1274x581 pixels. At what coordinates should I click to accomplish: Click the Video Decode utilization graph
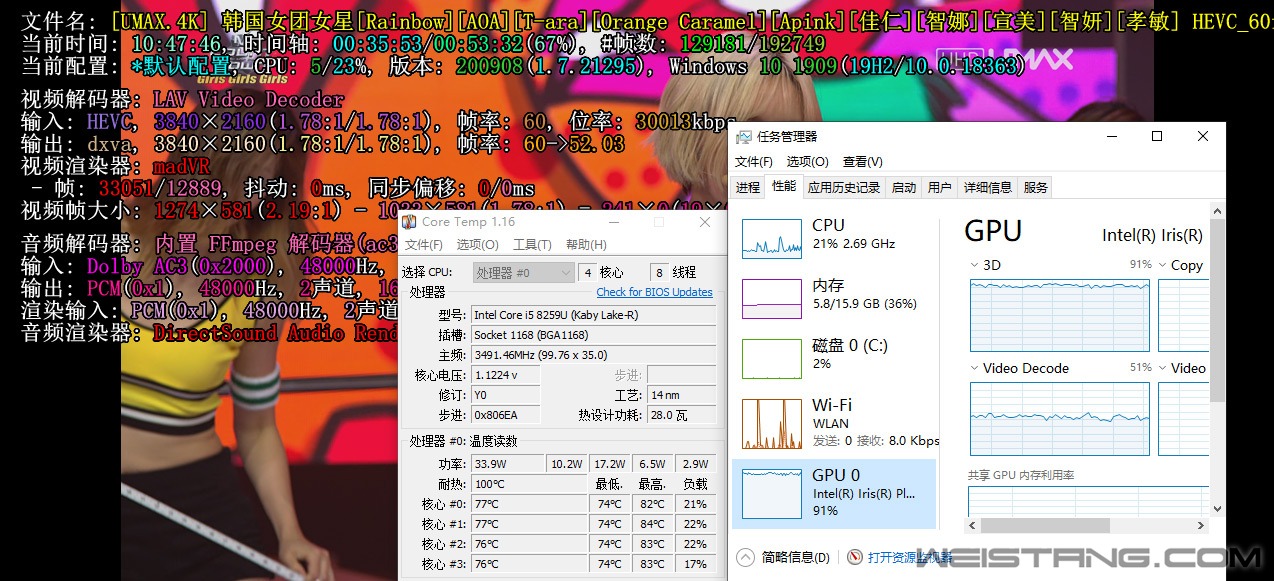tap(1059, 418)
